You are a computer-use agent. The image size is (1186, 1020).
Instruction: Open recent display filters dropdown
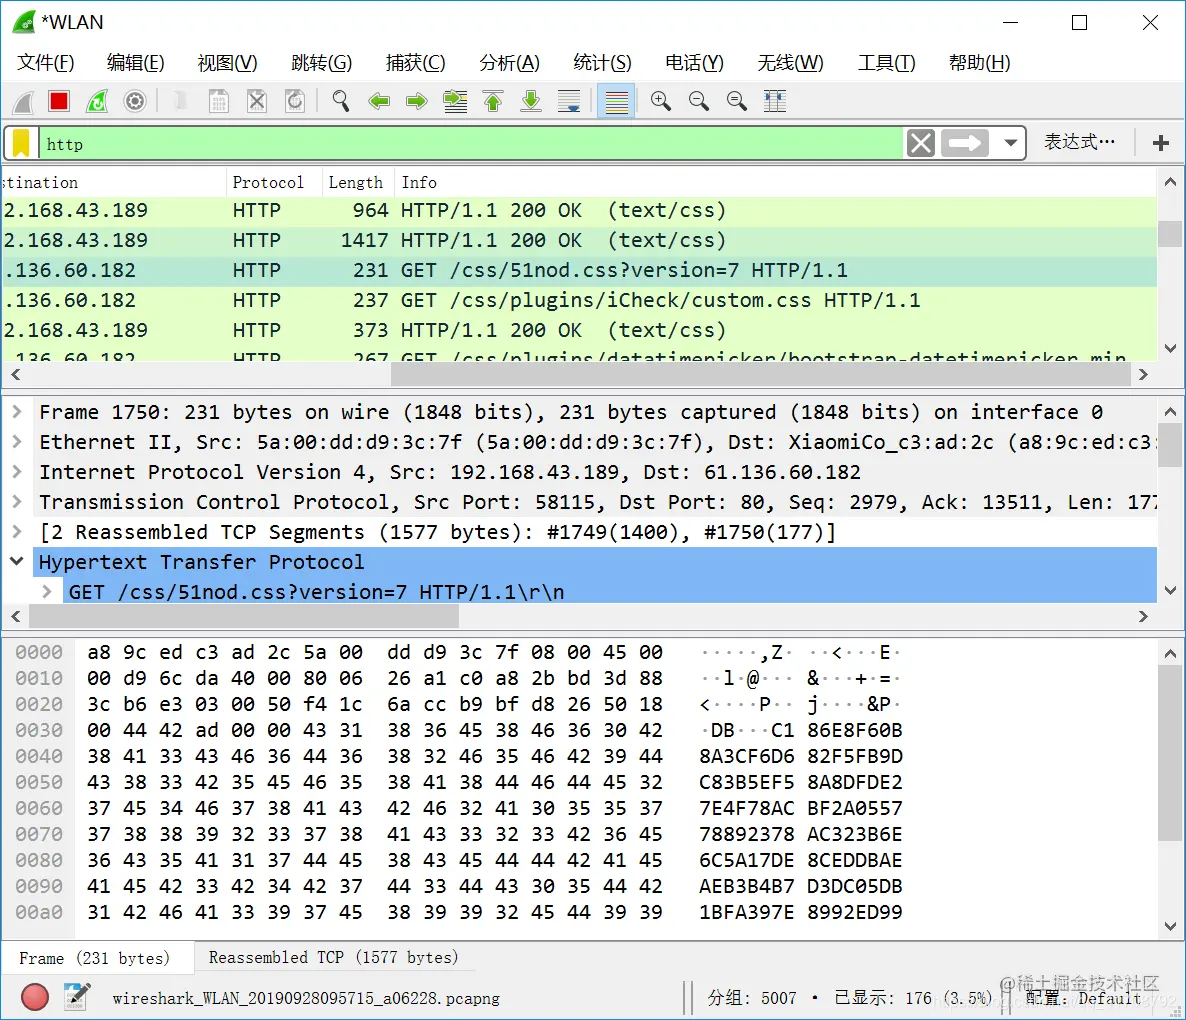tap(1011, 143)
